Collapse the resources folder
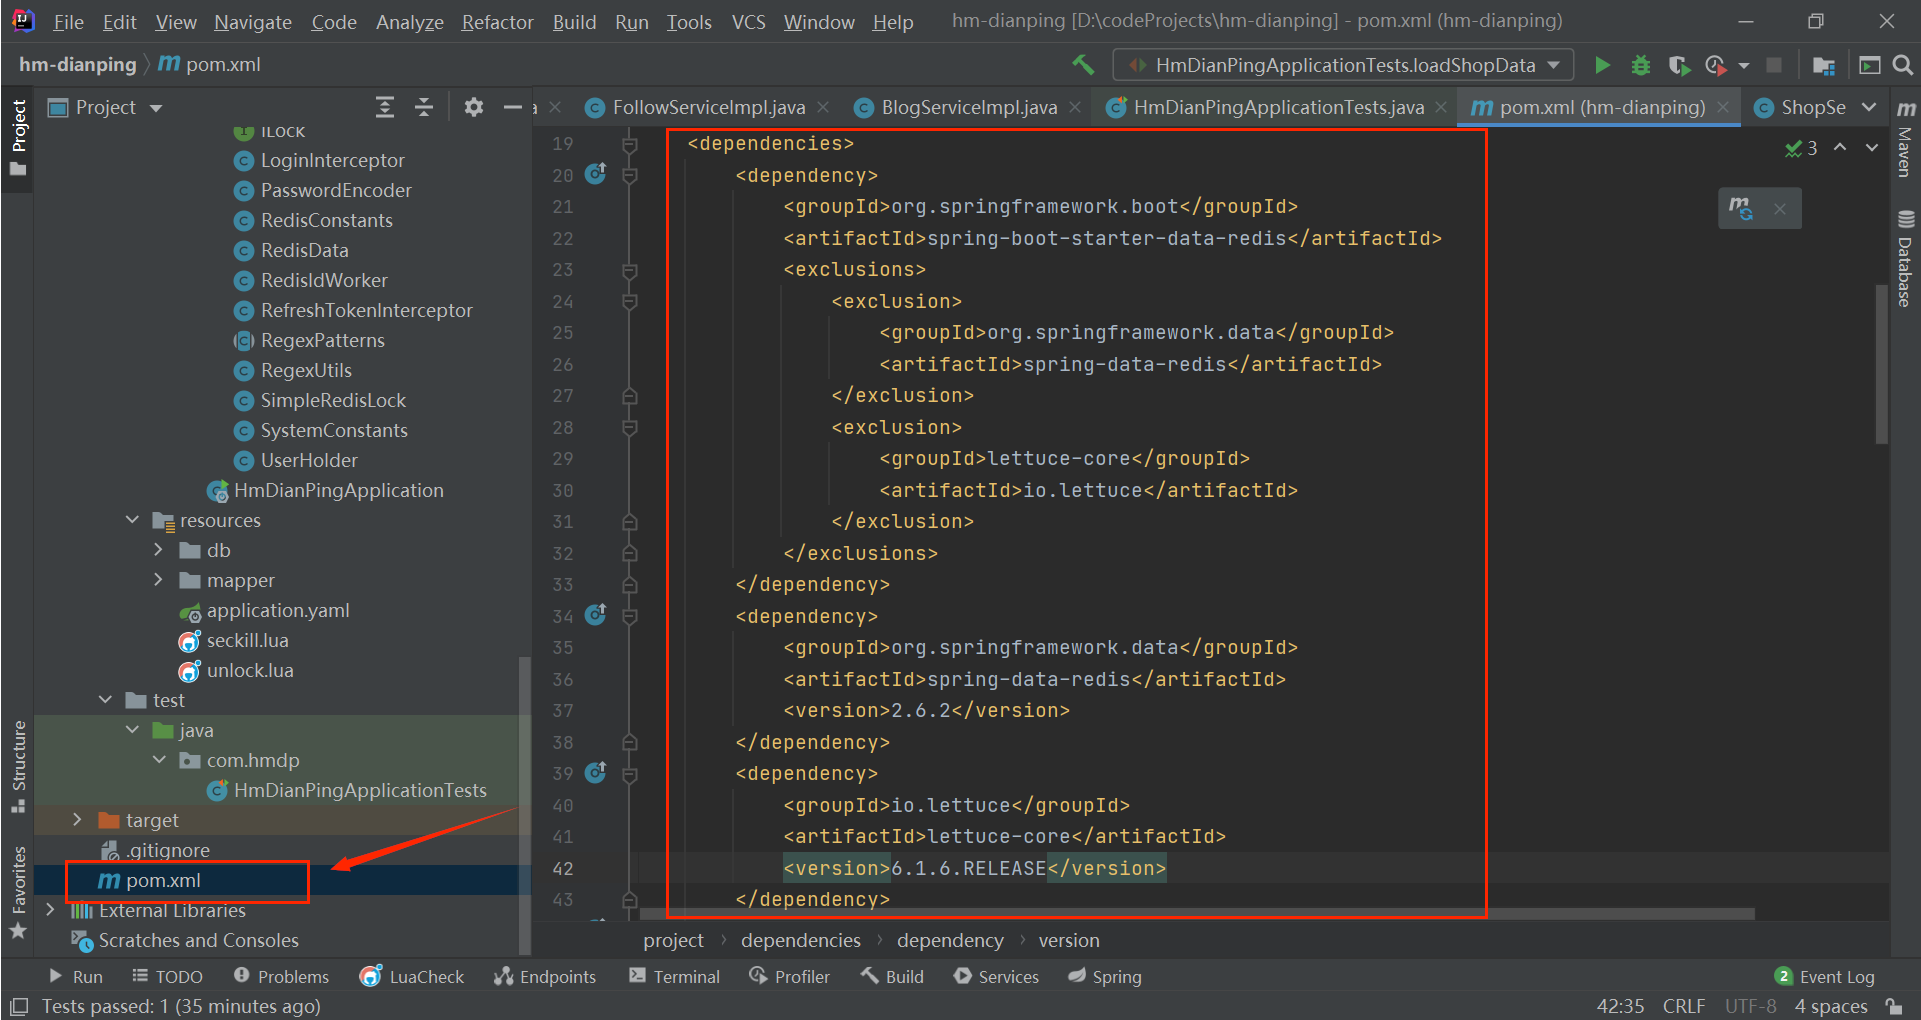1921x1020 pixels. (132, 520)
